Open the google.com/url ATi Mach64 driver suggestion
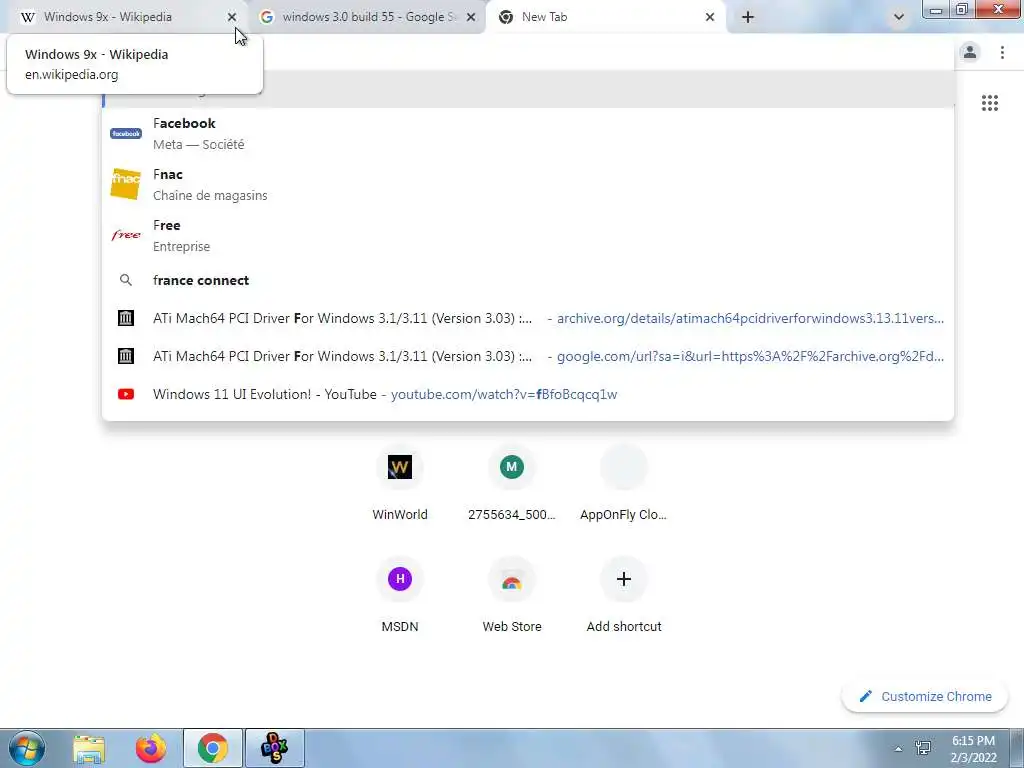Viewport: 1024px width, 768px height. point(528,356)
